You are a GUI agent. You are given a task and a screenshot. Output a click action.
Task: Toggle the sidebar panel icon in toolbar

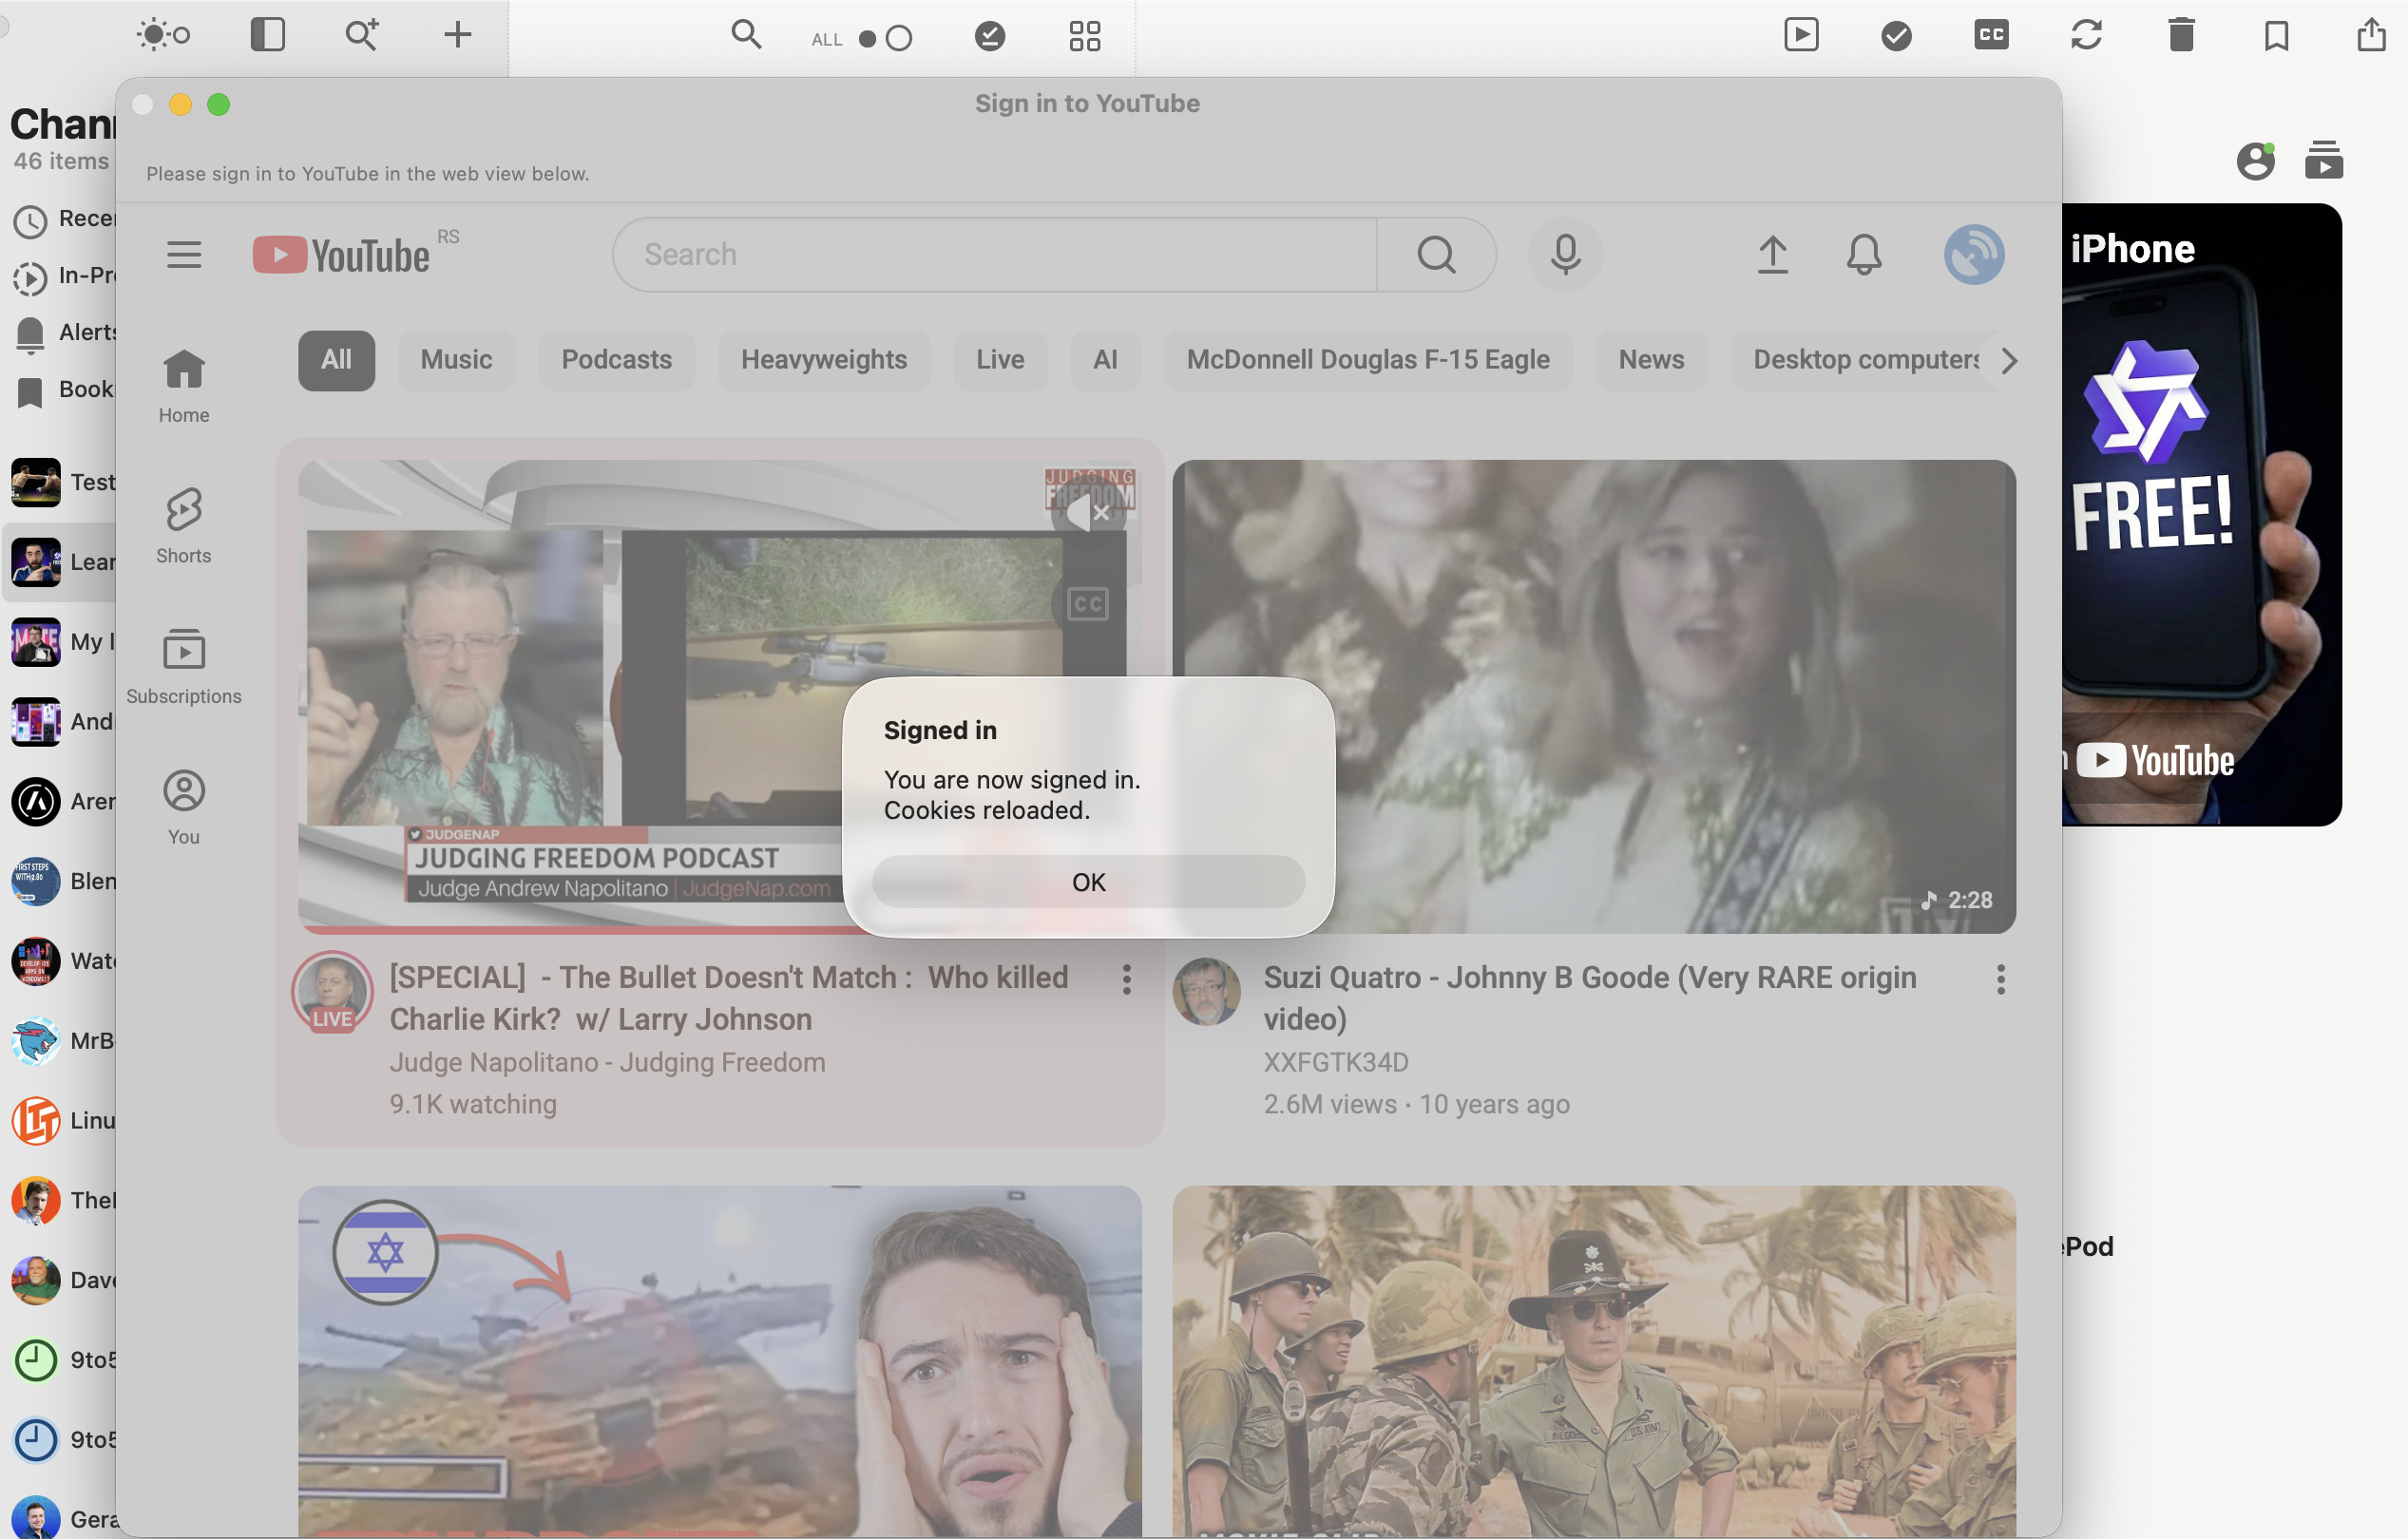click(x=267, y=35)
